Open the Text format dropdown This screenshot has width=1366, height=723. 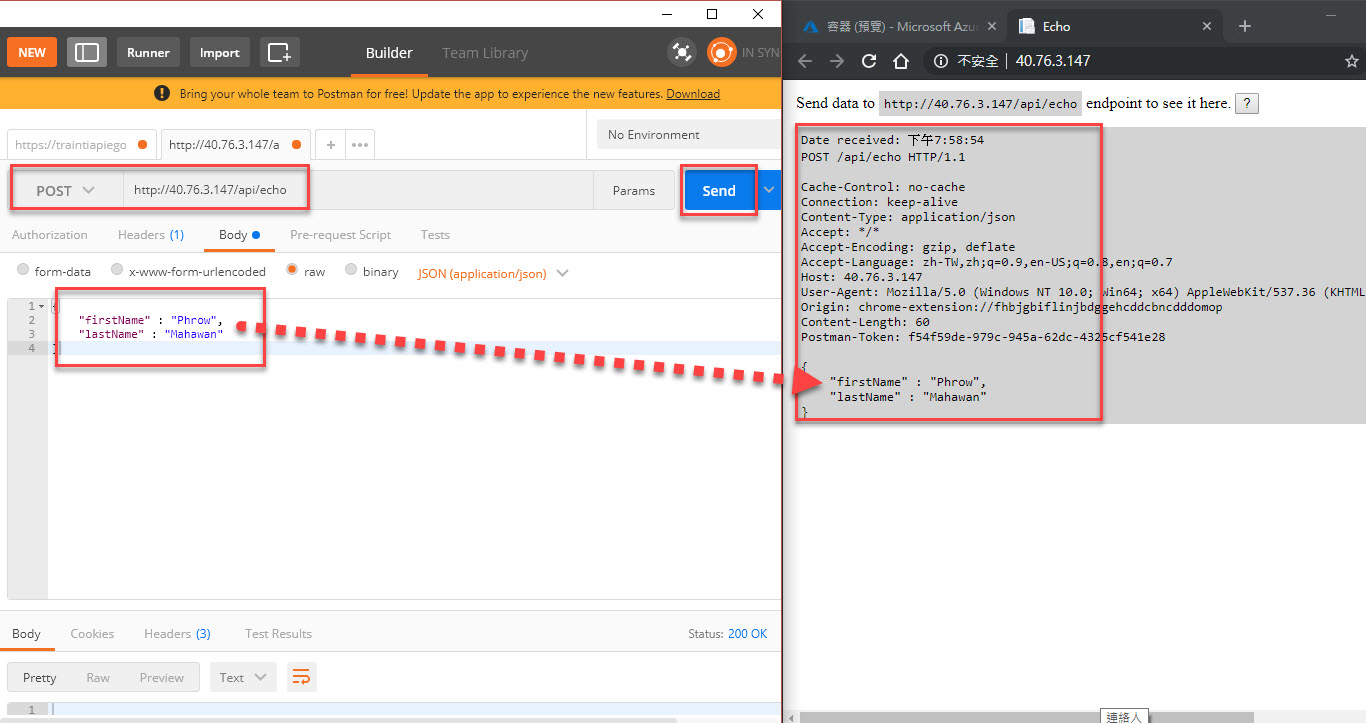coord(244,677)
